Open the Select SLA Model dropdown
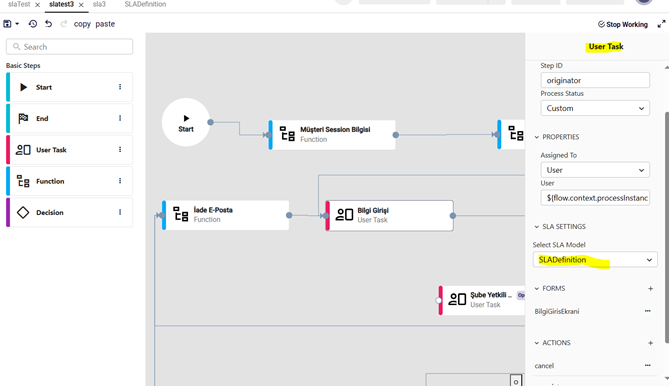The height and width of the screenshot is (386, 669). coord(595,260)
